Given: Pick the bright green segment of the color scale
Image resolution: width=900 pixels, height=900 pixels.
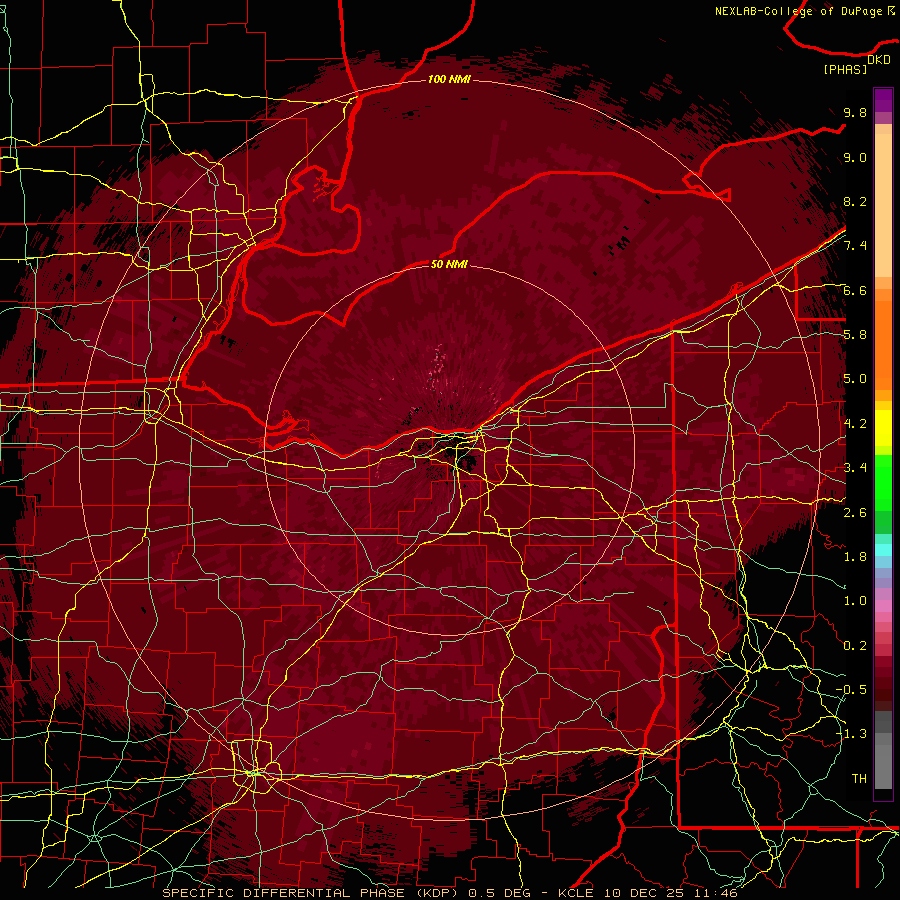Looking at the screenshot, I should [883, 481].
